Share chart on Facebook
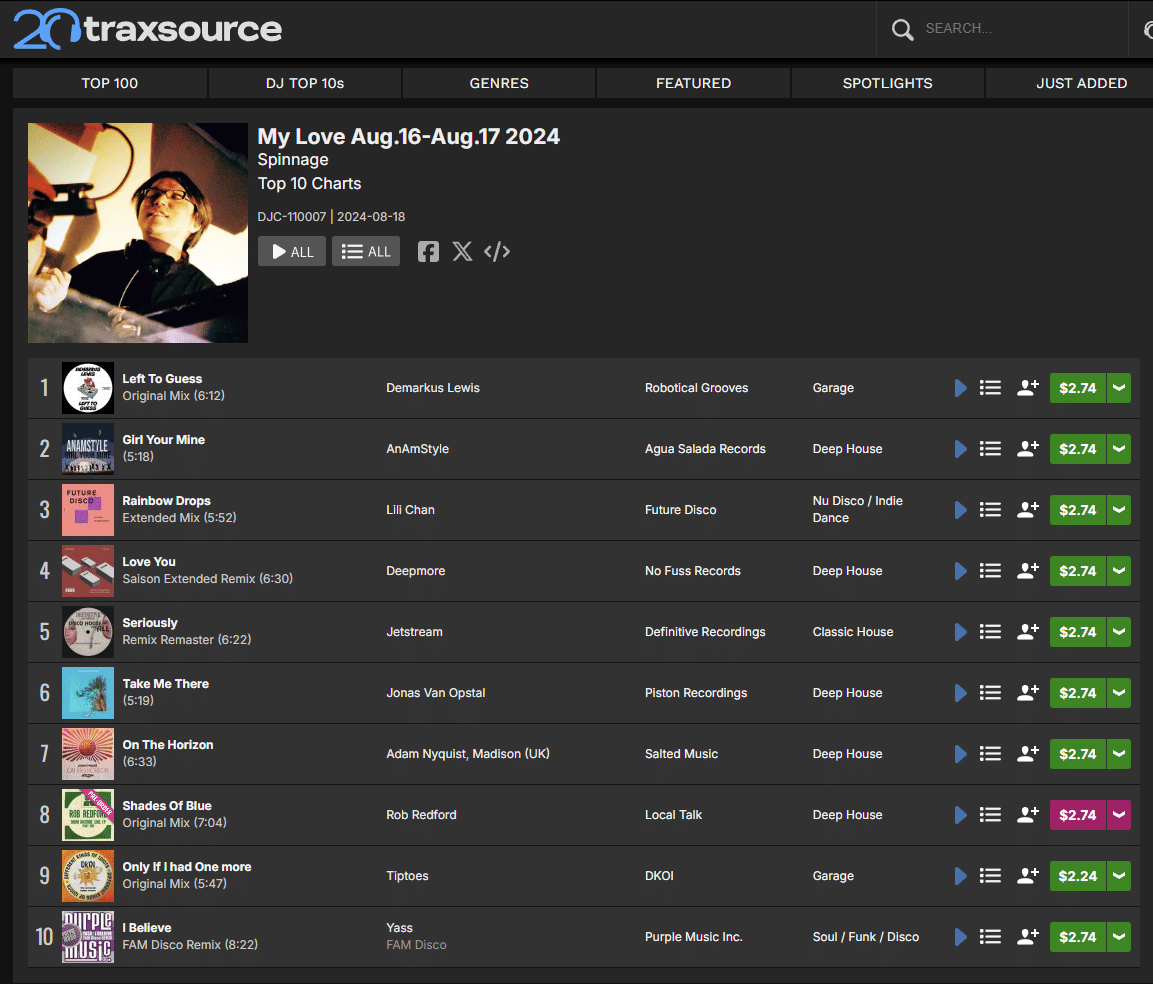 [428, 252]
